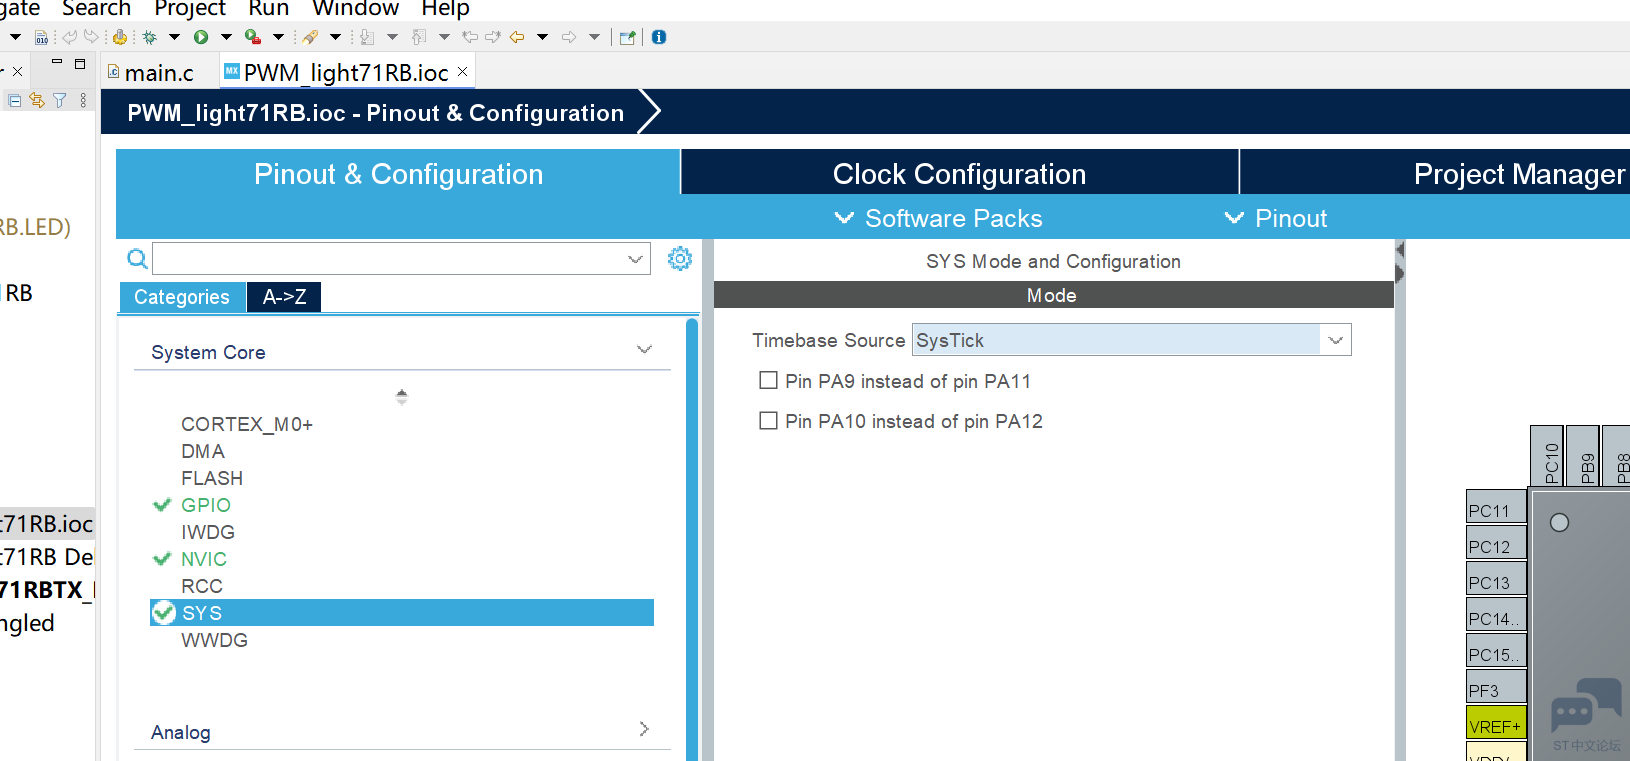The height and width of the screenshot is (761, 1630).
Task: Check Pin PA10 instead of pin PA12
Action: coord(768,421)
